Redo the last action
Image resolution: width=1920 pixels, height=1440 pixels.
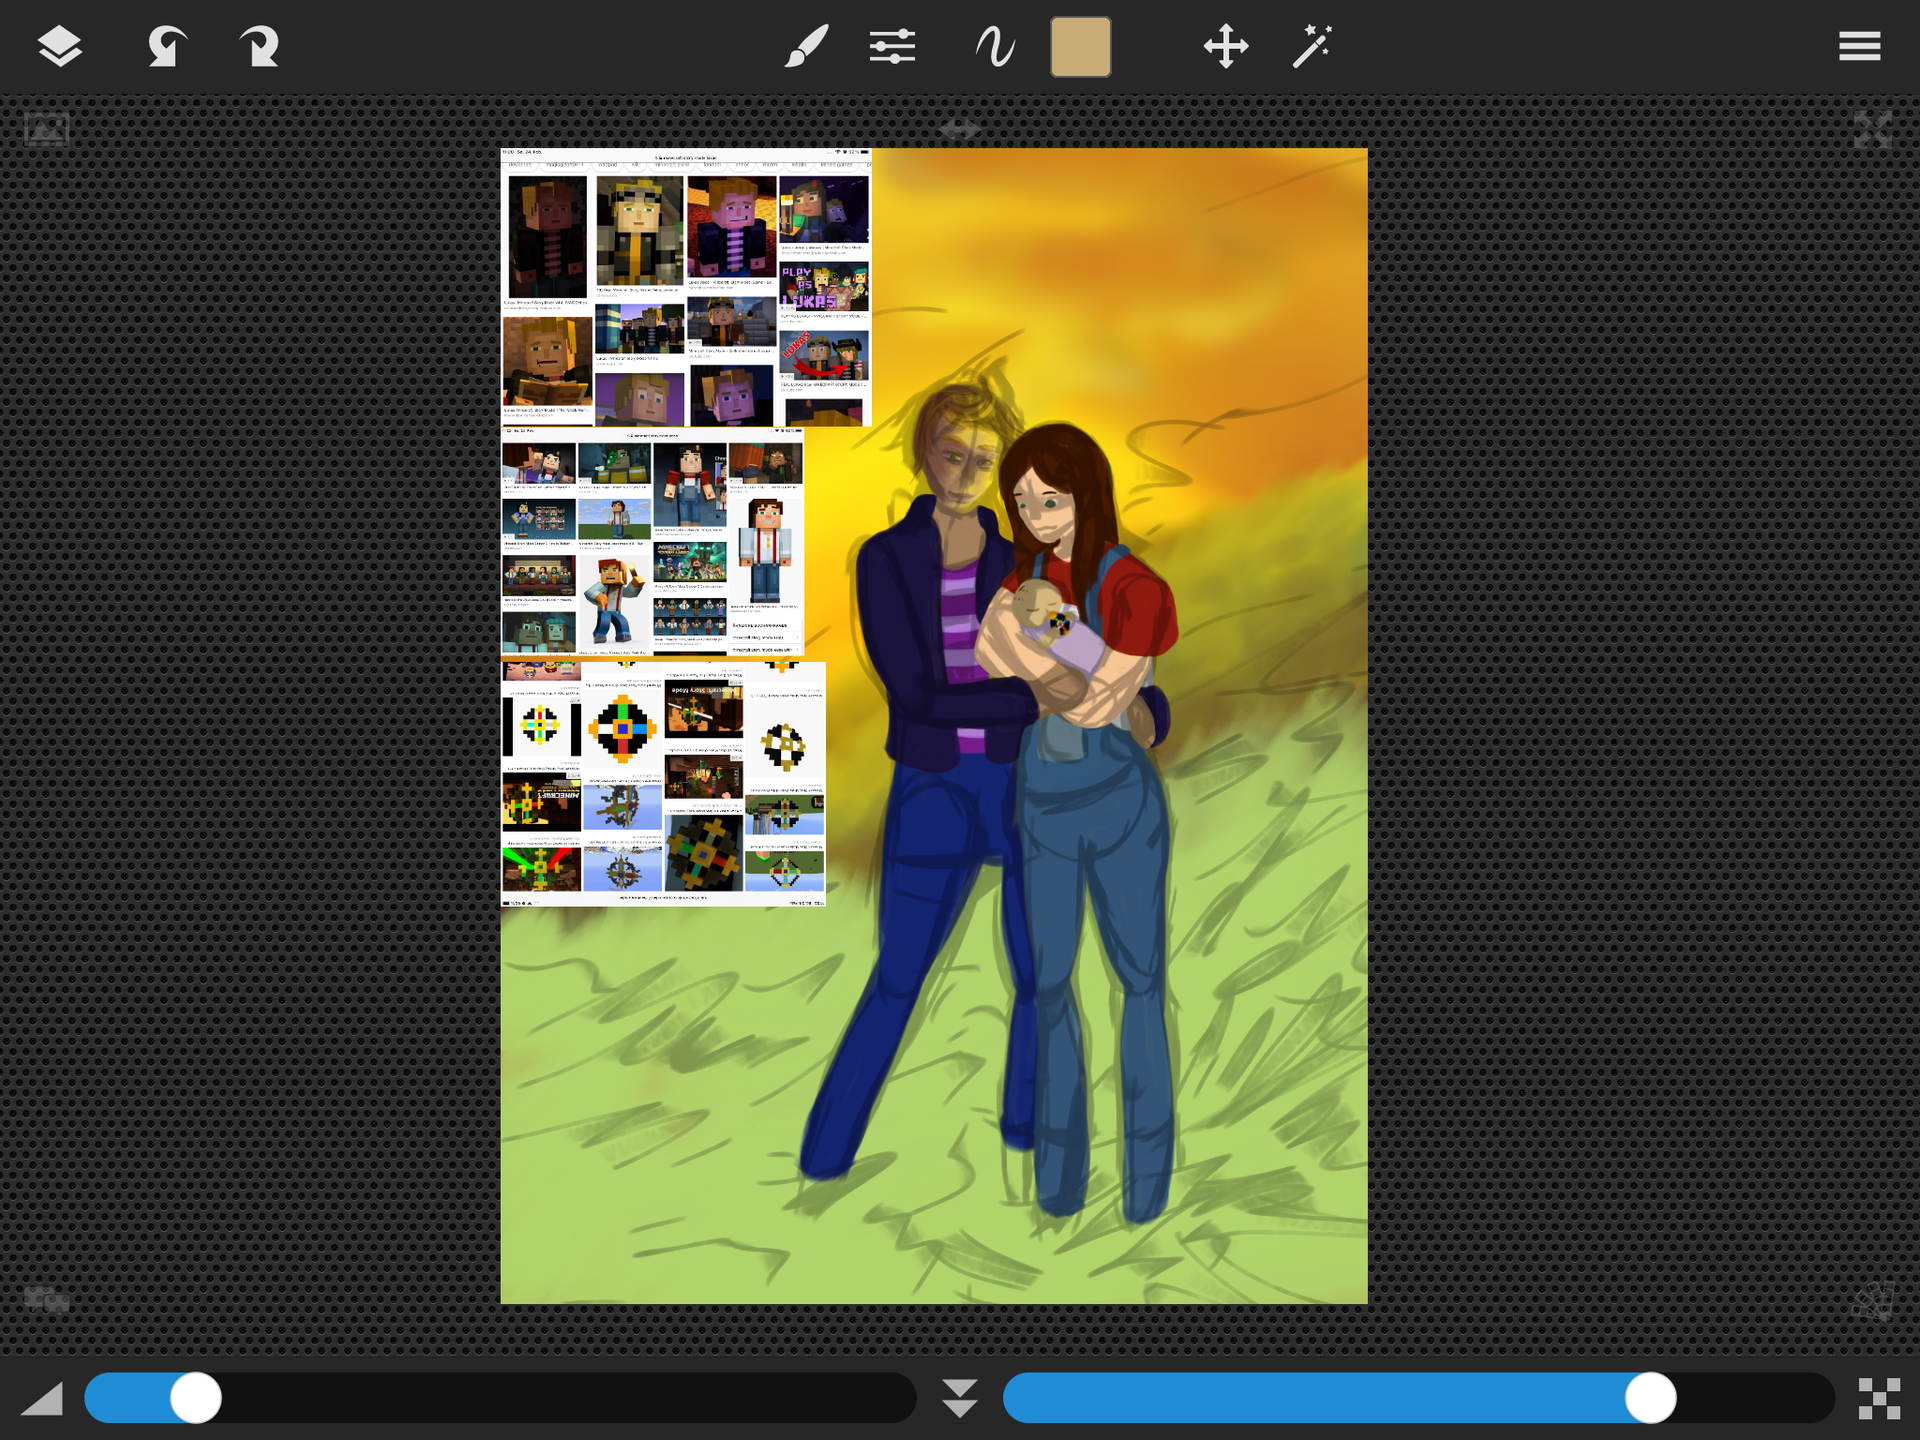tap(259, 46)
